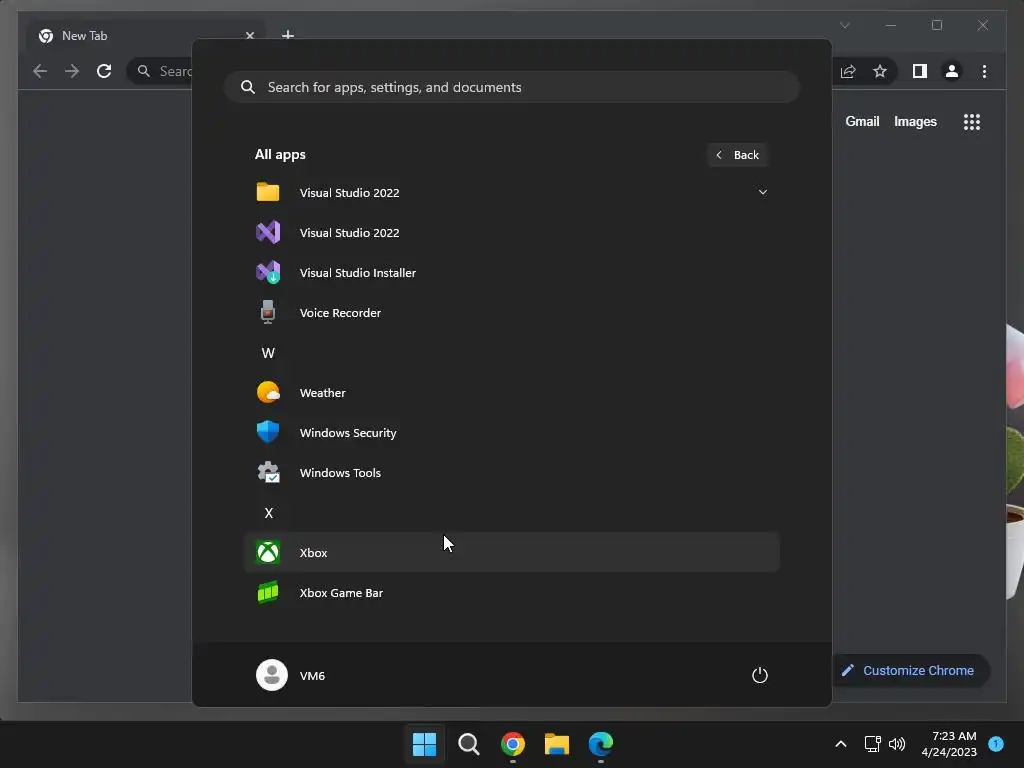Open the Visual Studio 2022 folder icon
Image resolution: width=1024 pixels, height=768 pixels.
tap(268, 192)
